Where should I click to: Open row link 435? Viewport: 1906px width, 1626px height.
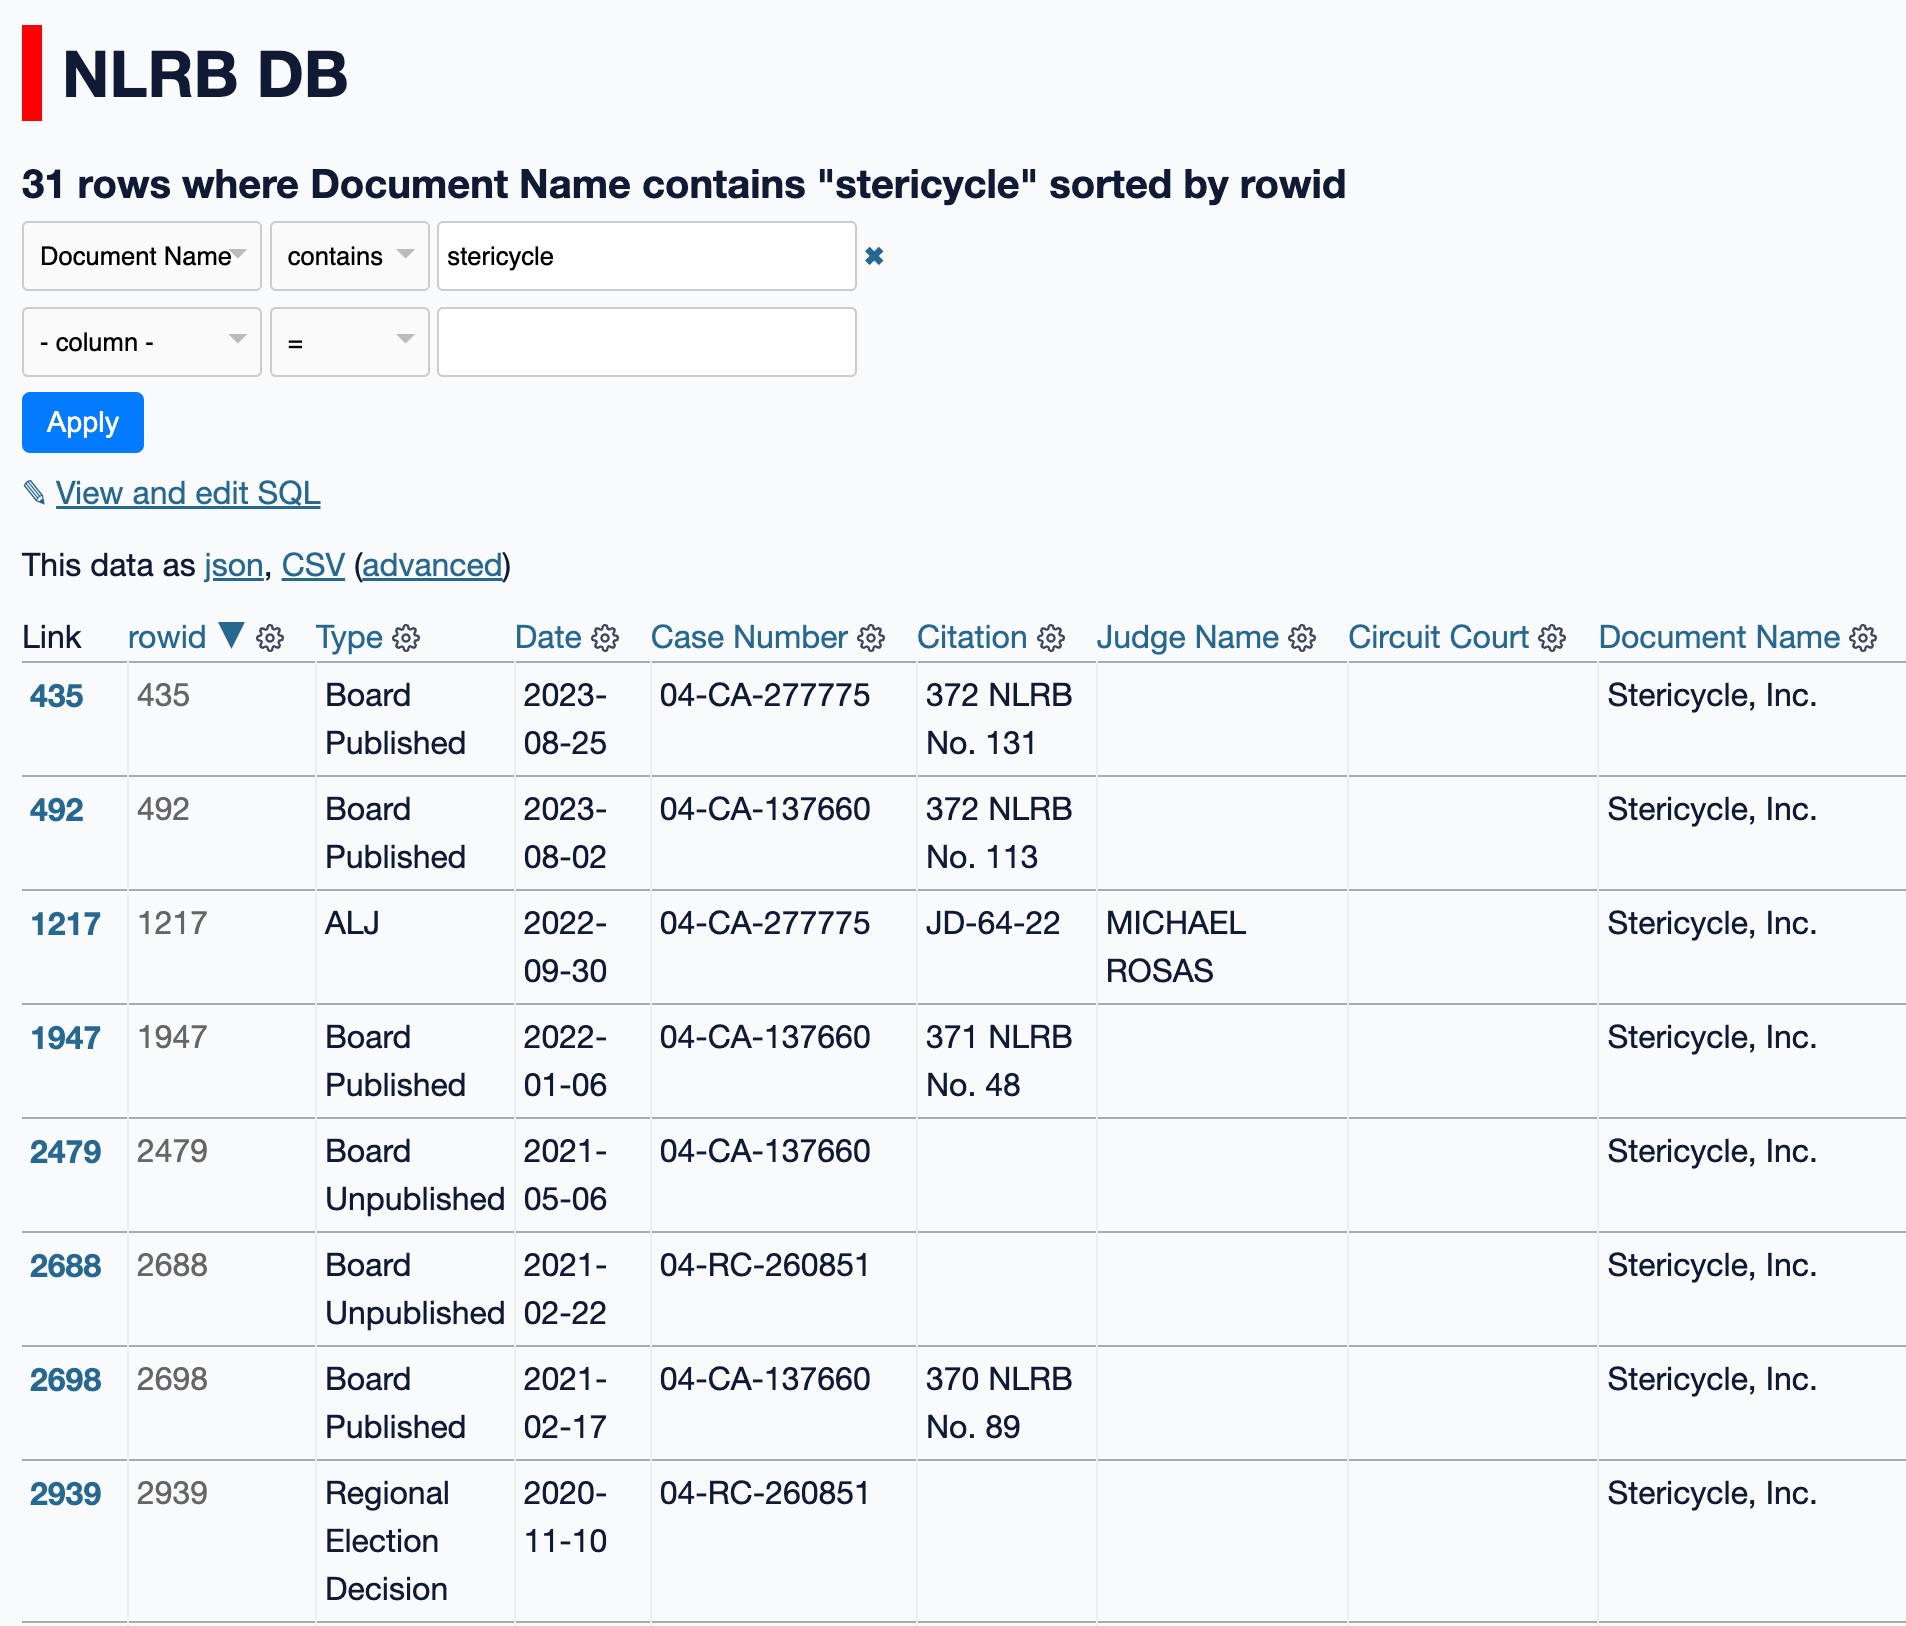[x=56, y=696]
